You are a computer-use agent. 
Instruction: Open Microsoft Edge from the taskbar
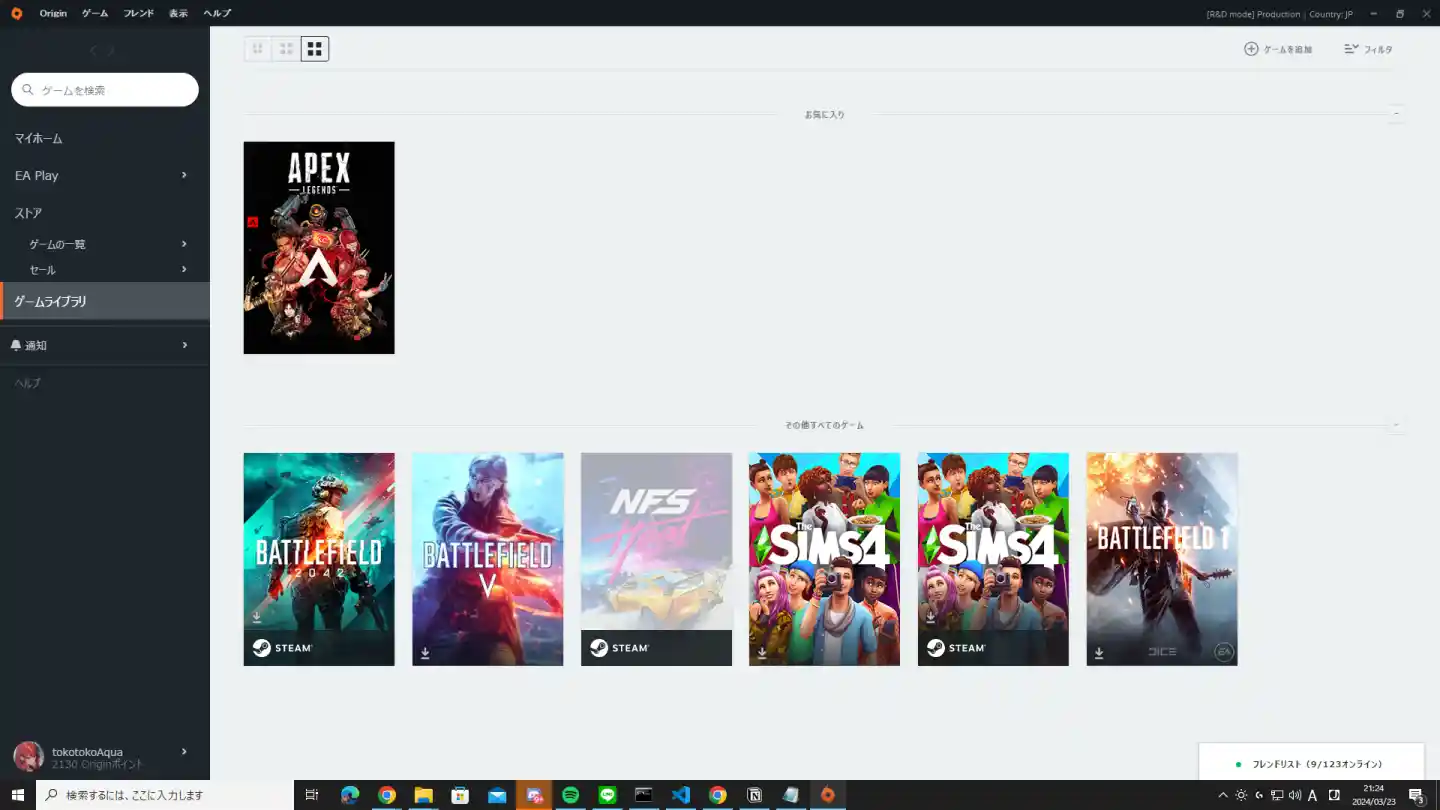pyautogui.click(x=349, y=795)
